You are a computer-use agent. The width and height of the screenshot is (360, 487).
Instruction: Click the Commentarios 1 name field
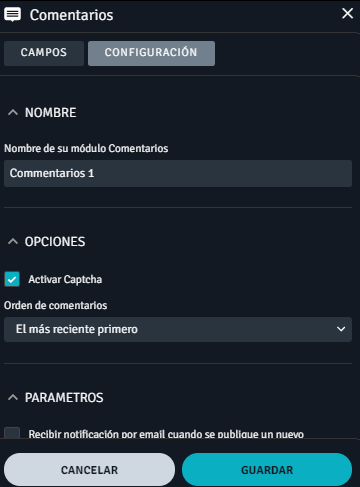178,173
